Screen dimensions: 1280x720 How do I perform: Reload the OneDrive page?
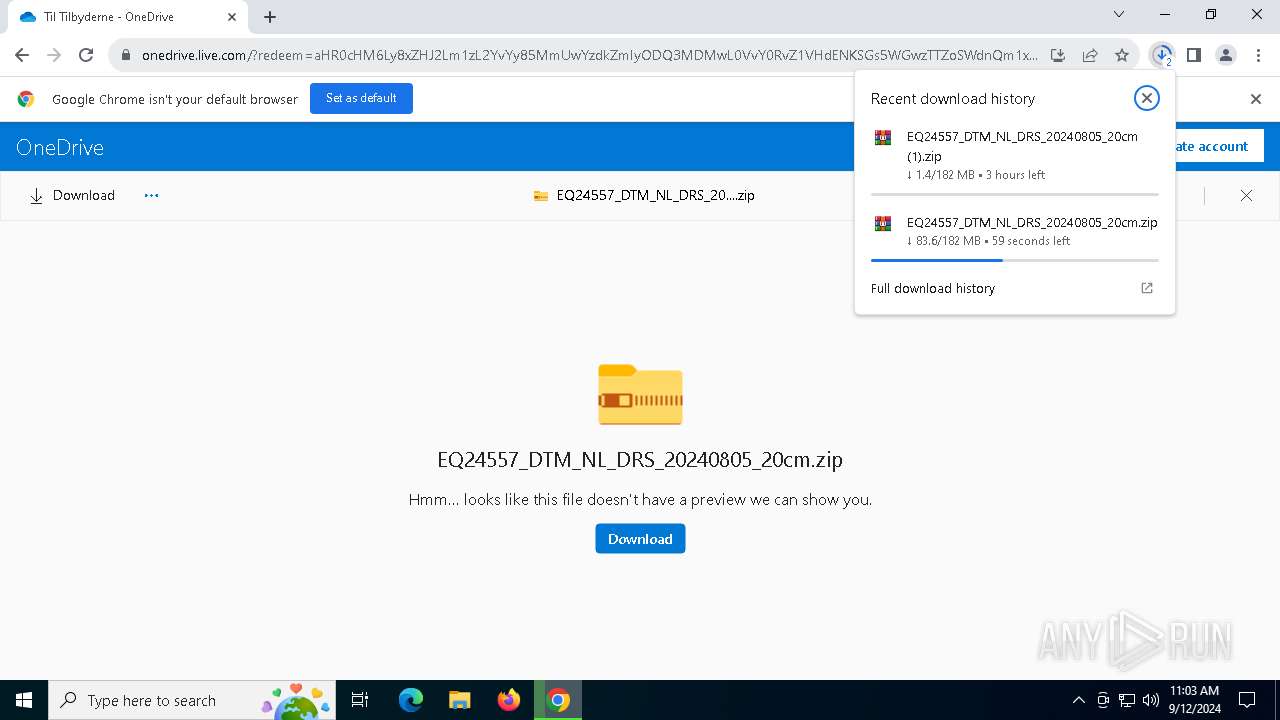coord(86,55)
